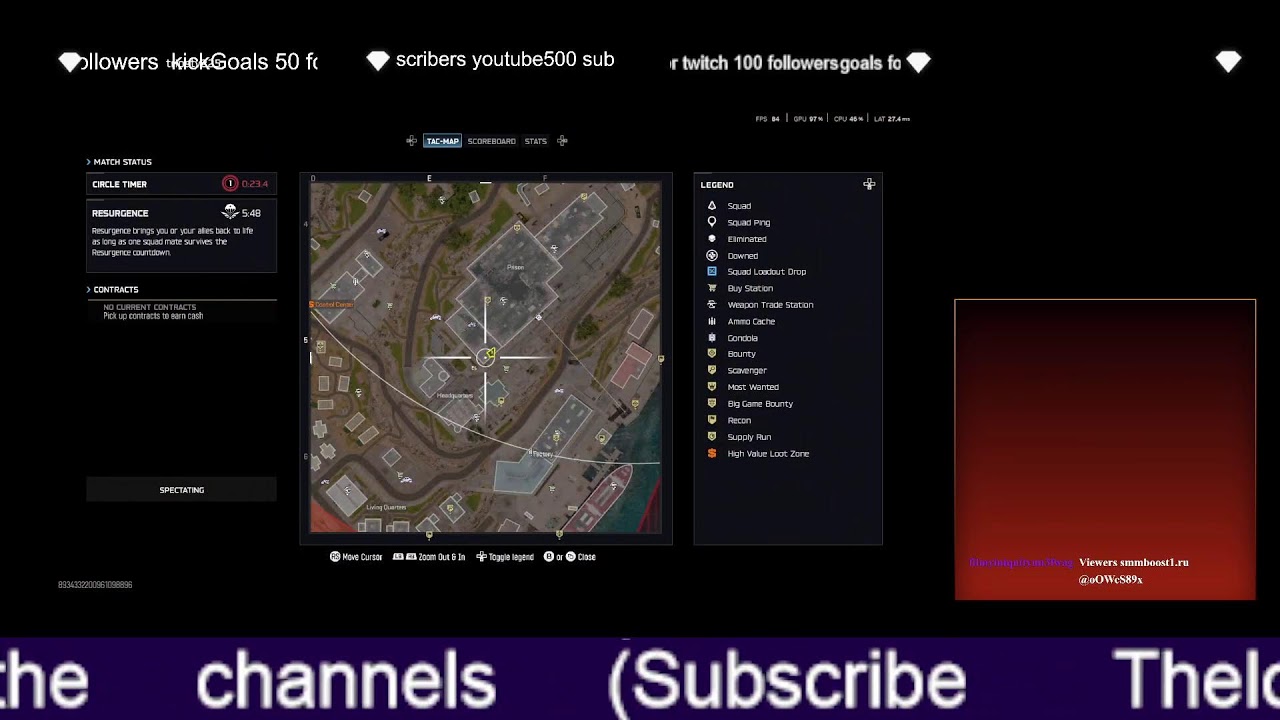The height and width of the screenshot is (720, 1280).
Task: Click the yellow player arrow at crosshair
Action: 490,352
